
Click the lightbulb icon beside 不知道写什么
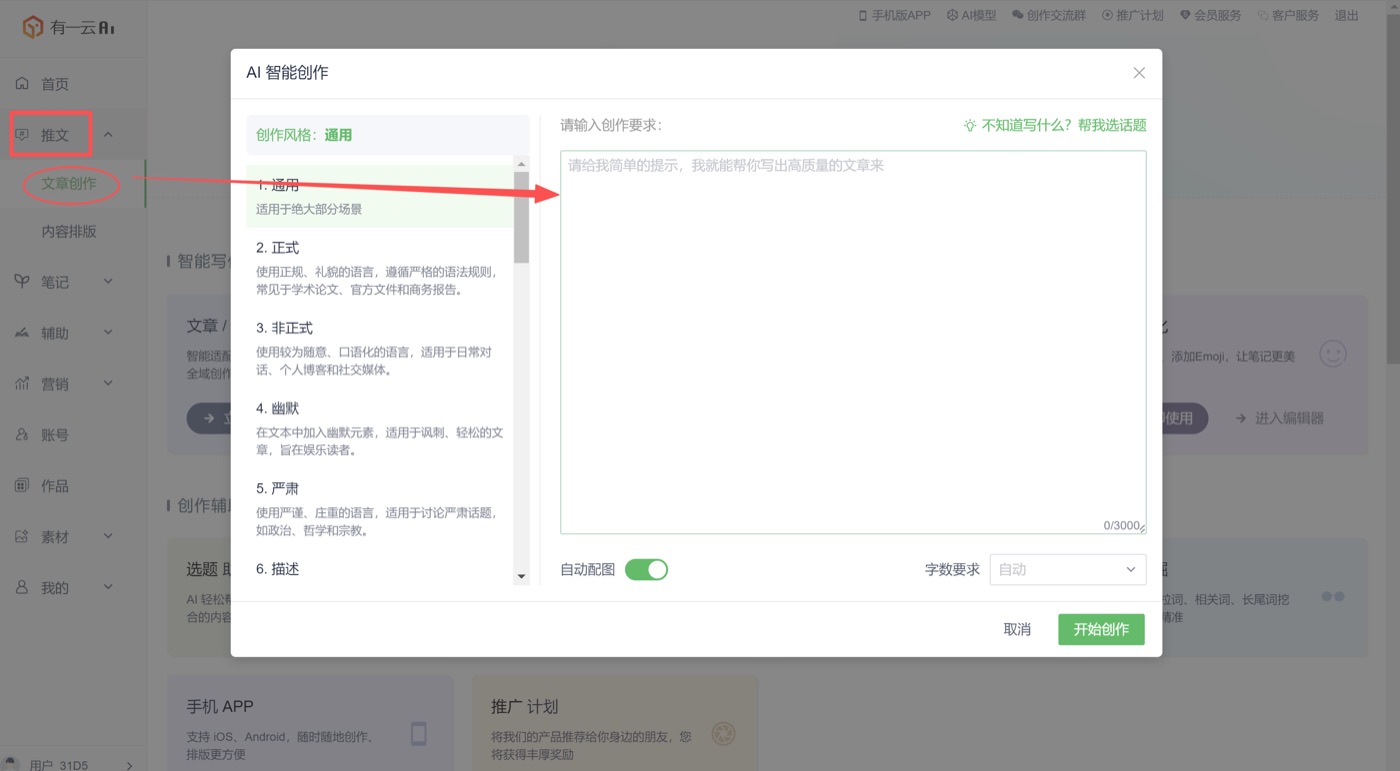pos(969,126)
